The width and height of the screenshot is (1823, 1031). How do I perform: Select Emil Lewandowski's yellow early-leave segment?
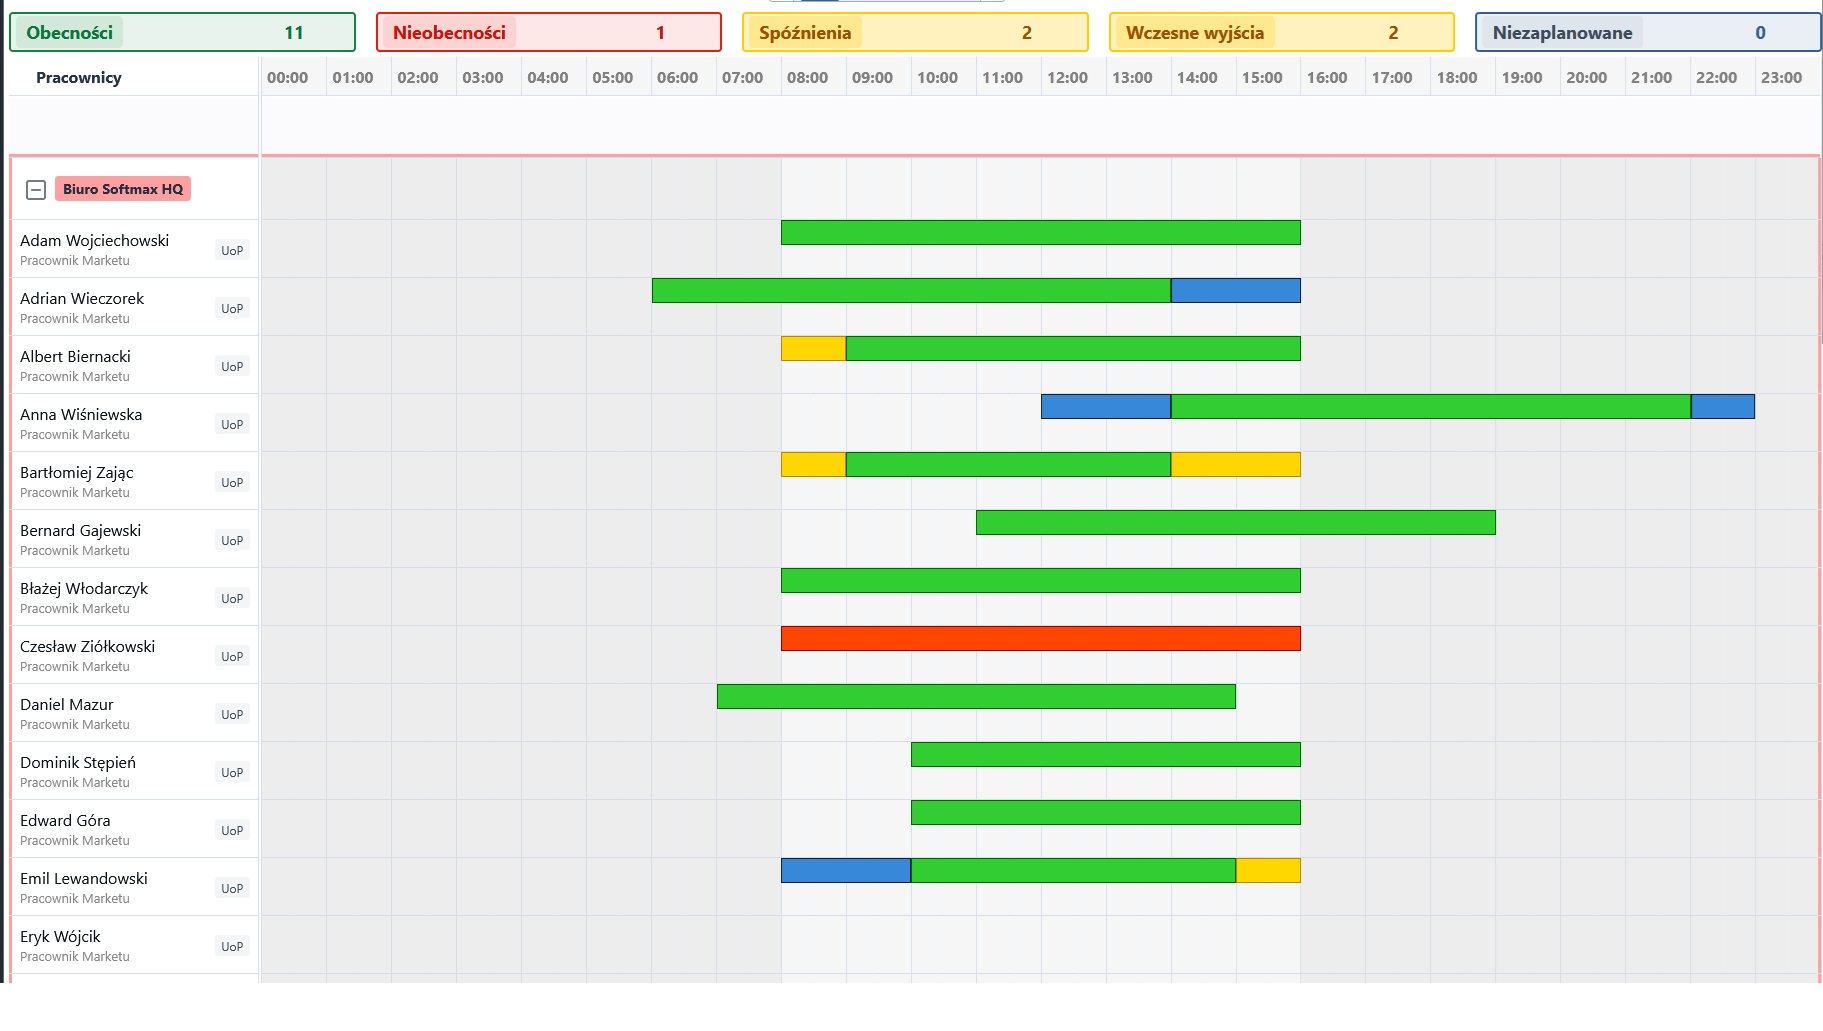(1268, 870)
